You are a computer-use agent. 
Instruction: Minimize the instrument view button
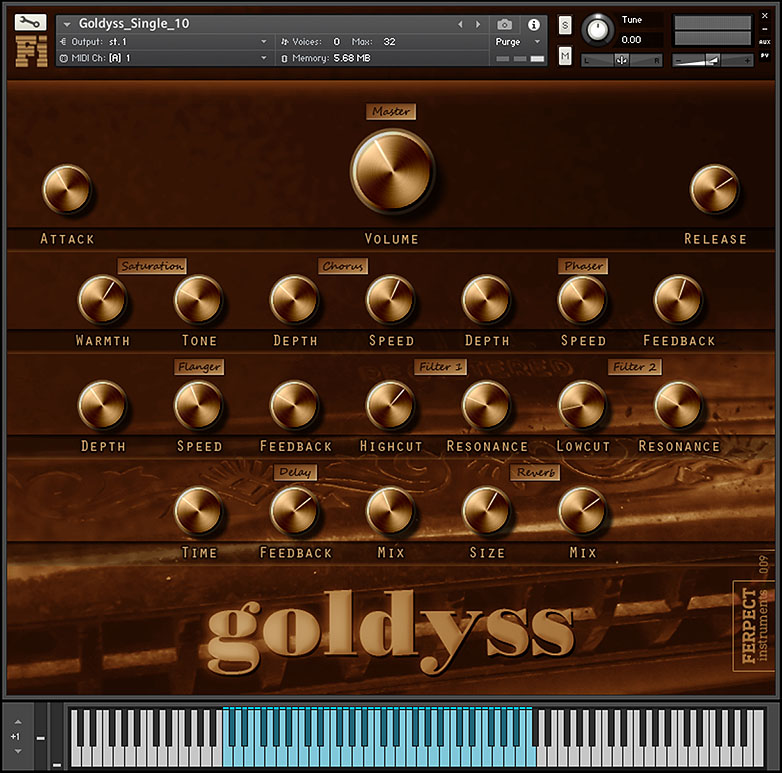click(x=765, y=29)
